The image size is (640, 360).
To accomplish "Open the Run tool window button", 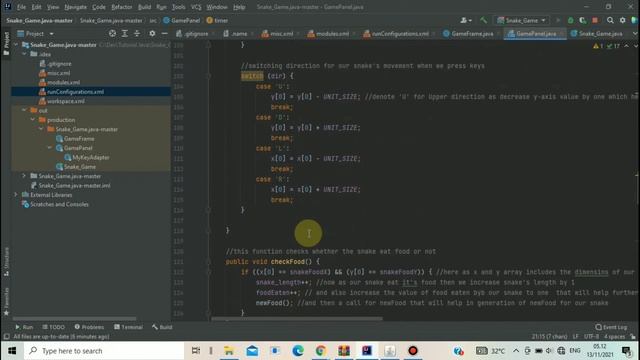I will pos(24,327).
